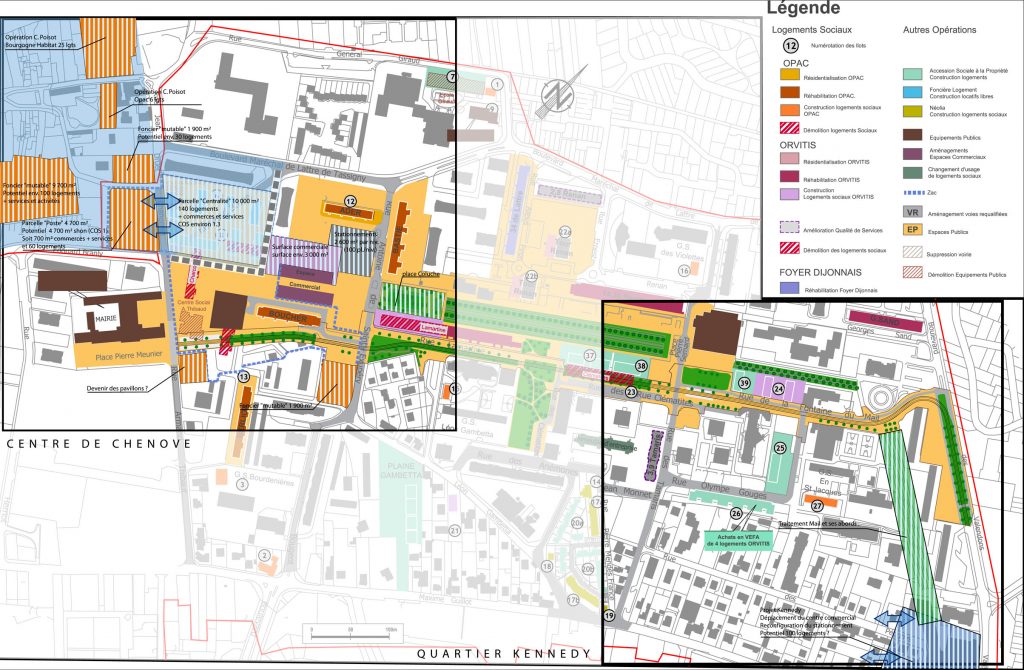The height and width of the screenshot is (670, 1024).
Task: Select Démolition logements Sociaux hatched swatch under OPAC
Action: (790, 128)
